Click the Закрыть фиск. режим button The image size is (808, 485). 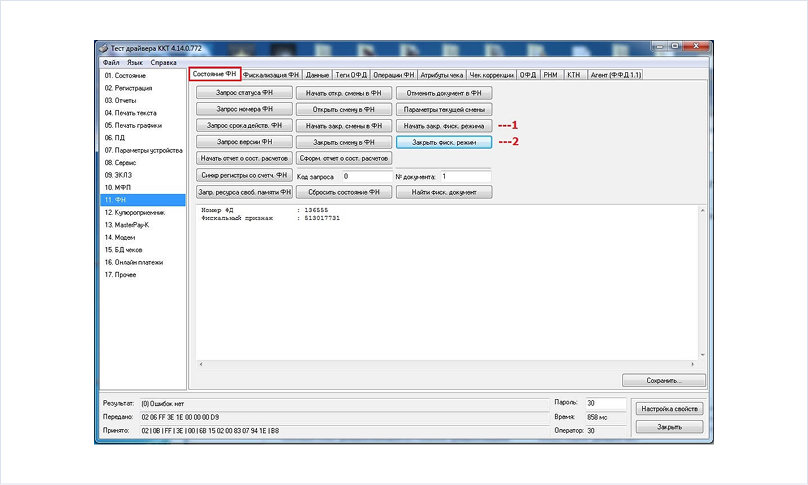tap(444, 143)
